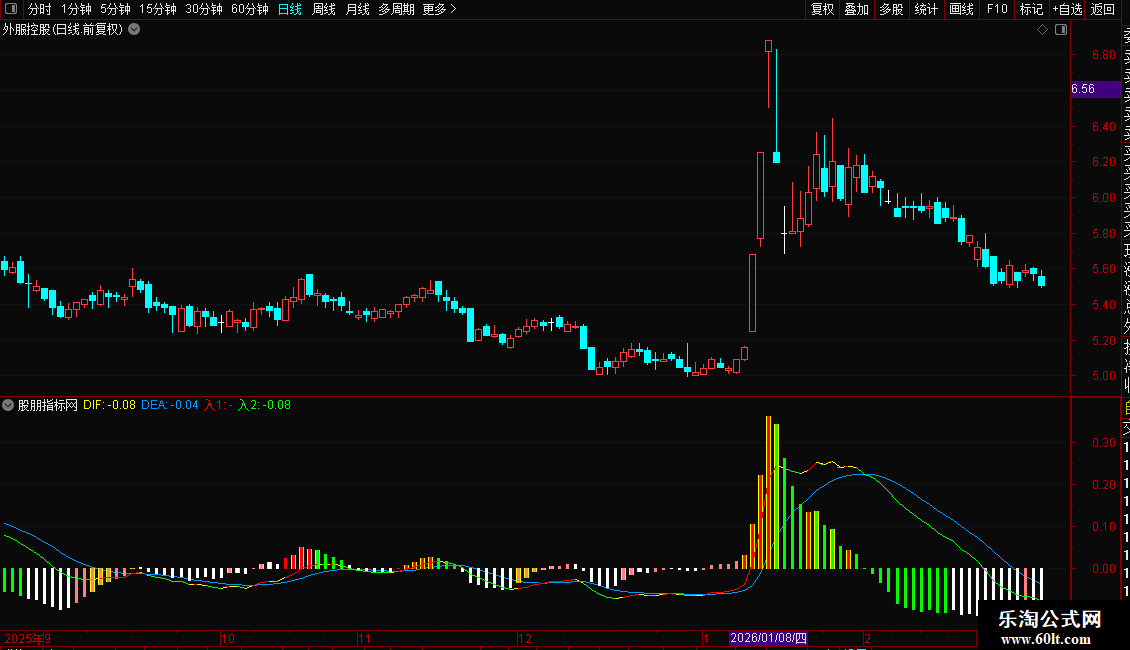Expand the 更多 periods menu
1130x650 pixels.
(x=440, y=9)
